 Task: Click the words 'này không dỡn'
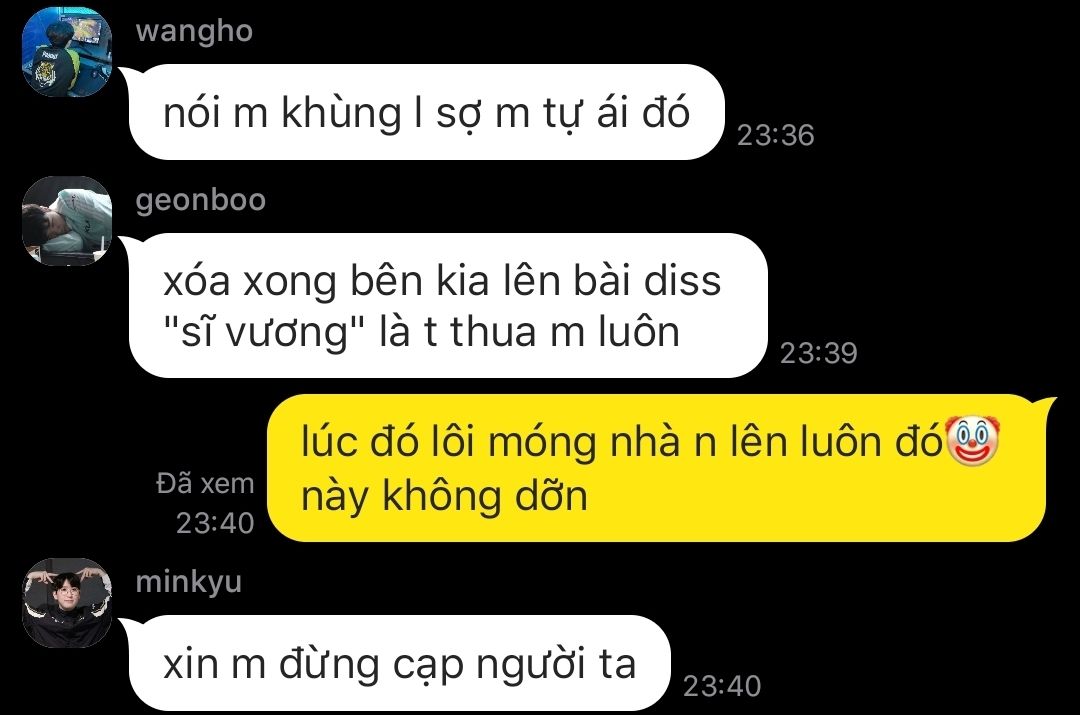pyautogui.click(x=444, y=496)
